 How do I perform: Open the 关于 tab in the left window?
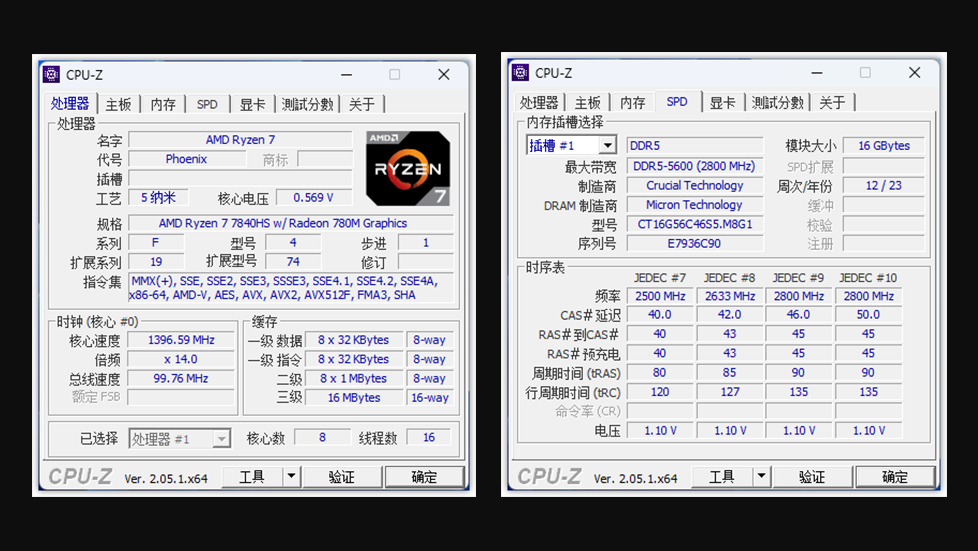362,104
